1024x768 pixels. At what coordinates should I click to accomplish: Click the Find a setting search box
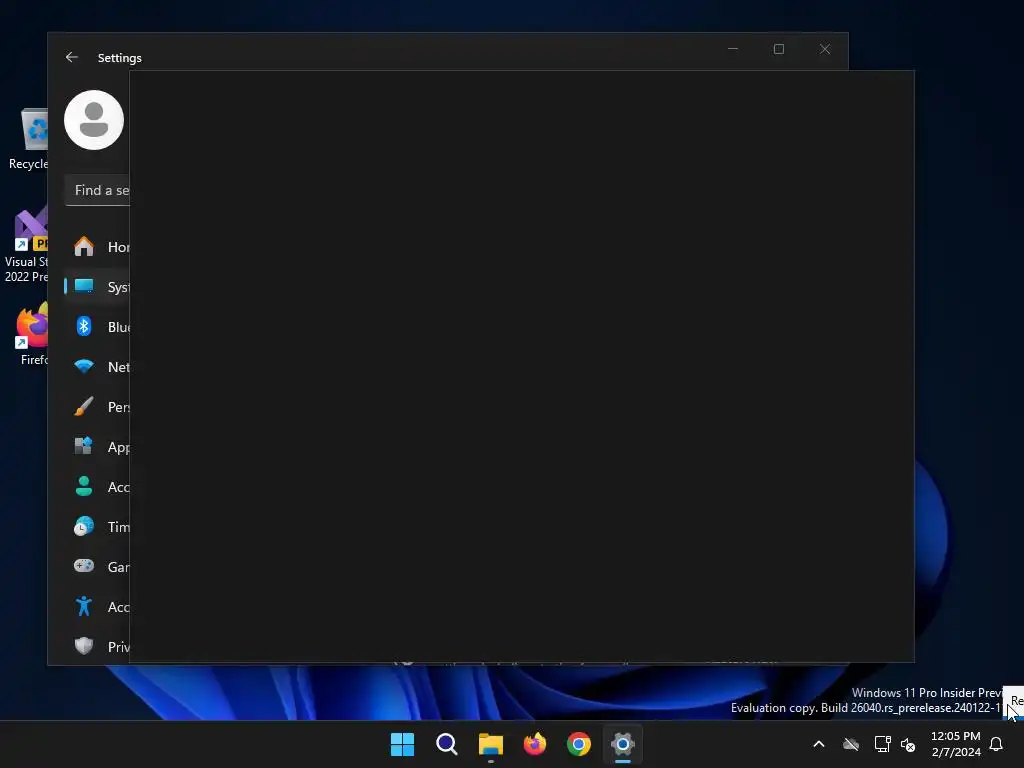(97, 190)
